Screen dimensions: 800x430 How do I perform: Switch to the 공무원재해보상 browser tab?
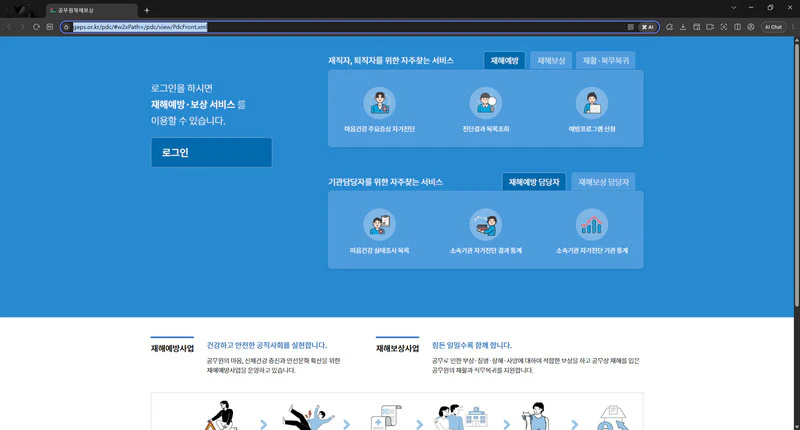click(92, 10)
